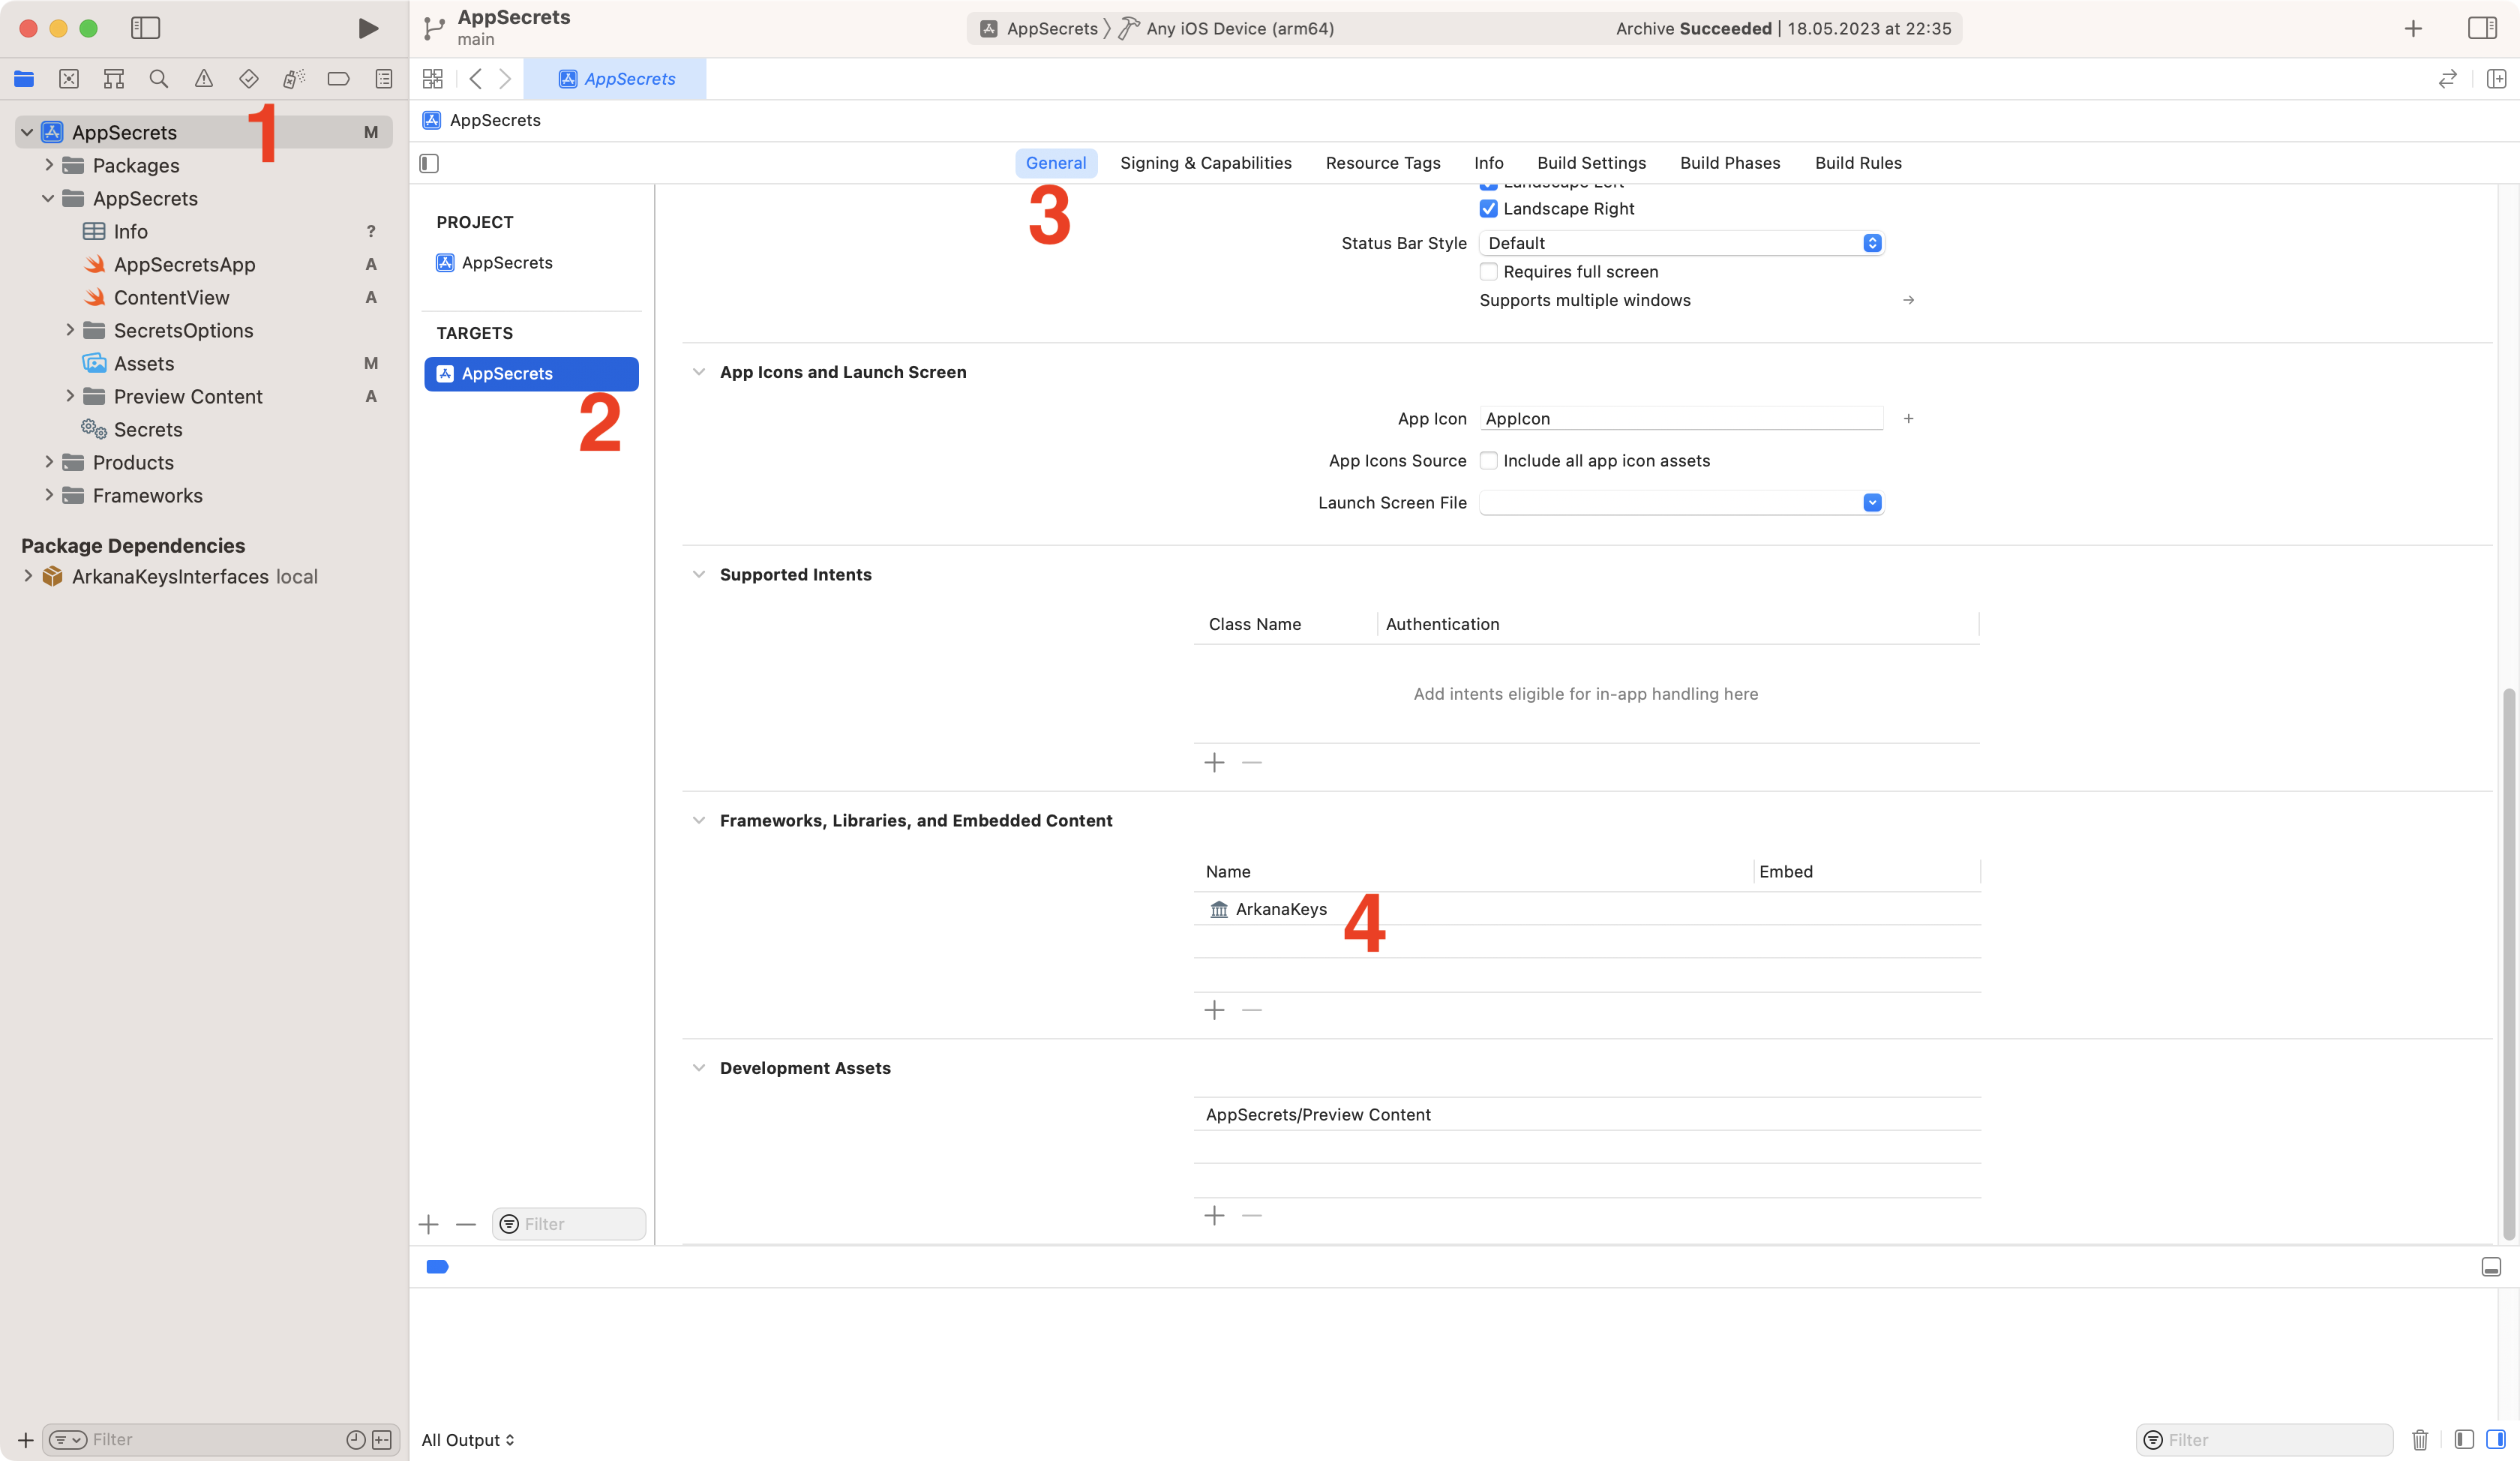Open the related items grid menu
Screen dimensions: 2520x1461
(433, 79)
